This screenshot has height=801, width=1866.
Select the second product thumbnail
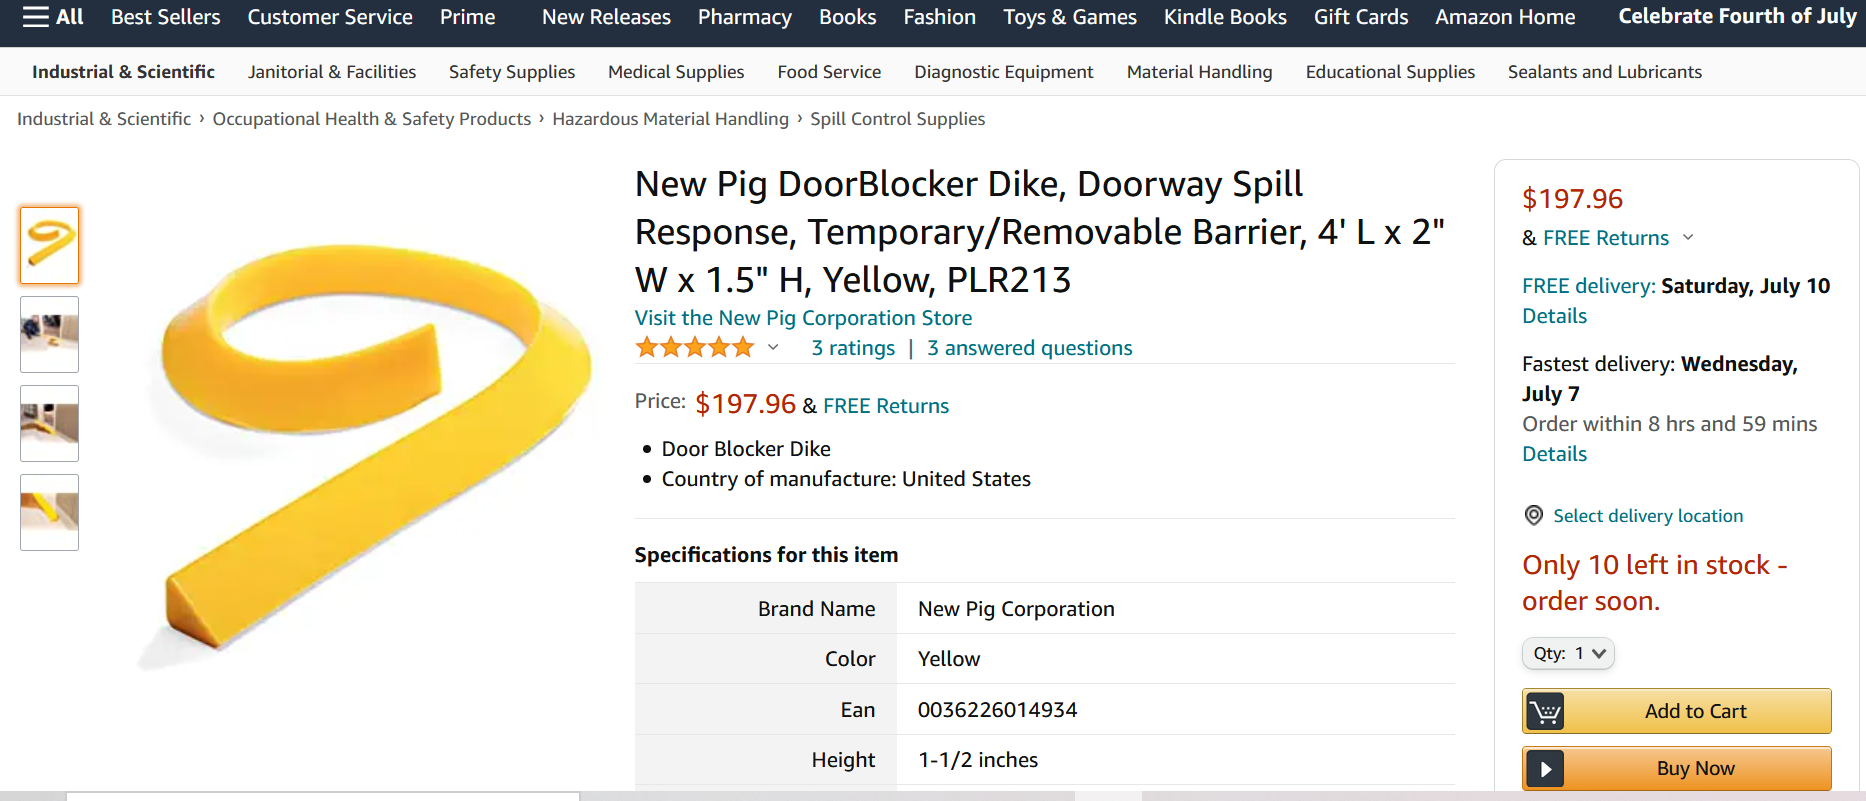(x=49, y=334)
